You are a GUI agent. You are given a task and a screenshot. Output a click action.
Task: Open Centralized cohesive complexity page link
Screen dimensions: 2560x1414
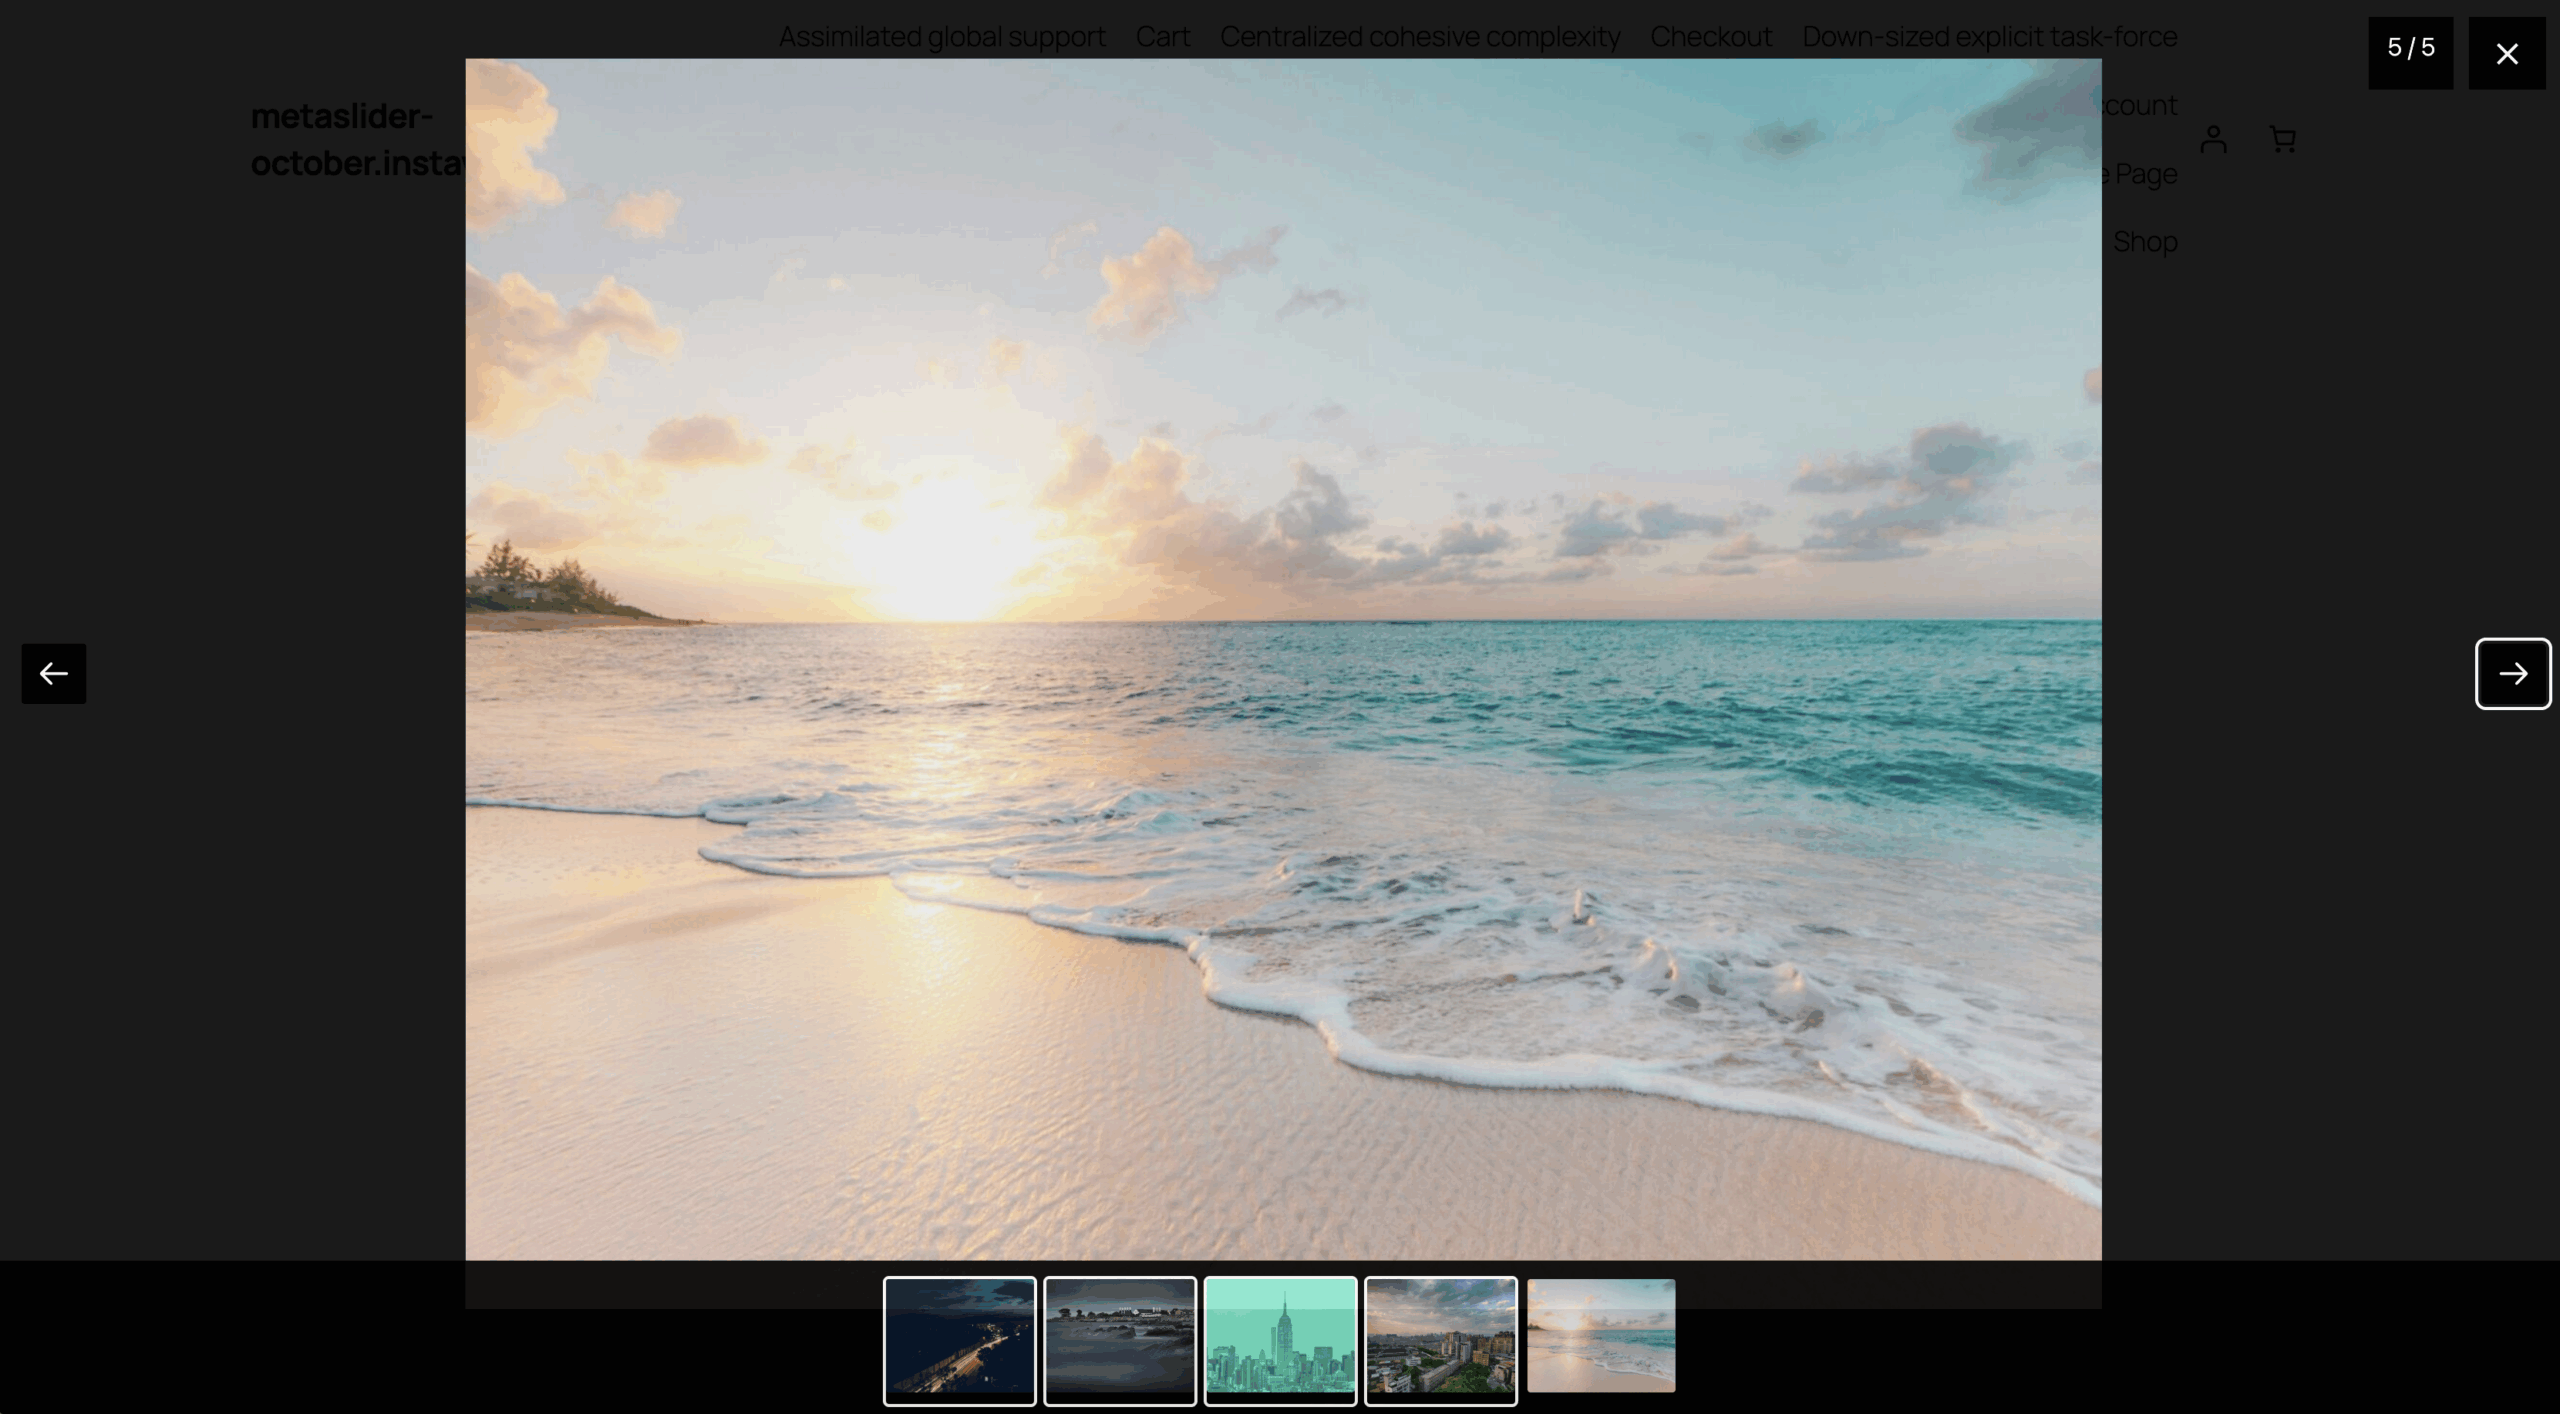tap(1419, 37)
